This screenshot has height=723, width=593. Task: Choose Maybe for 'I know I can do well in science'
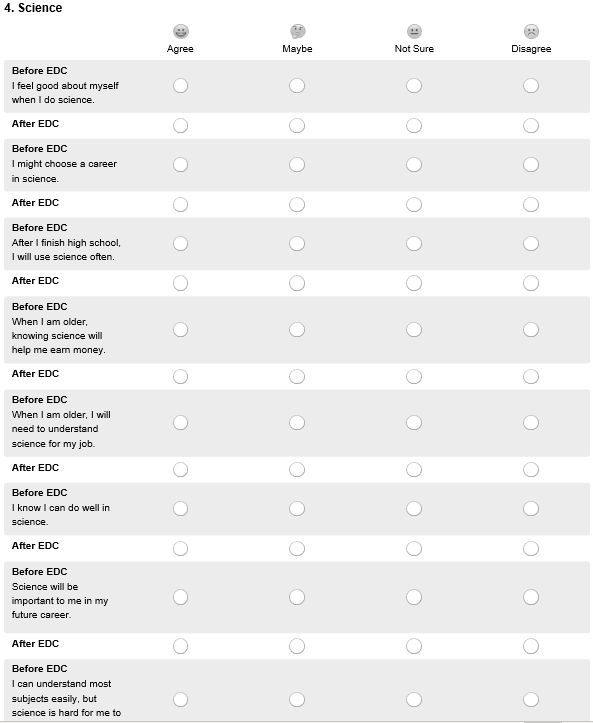(297, 509)
